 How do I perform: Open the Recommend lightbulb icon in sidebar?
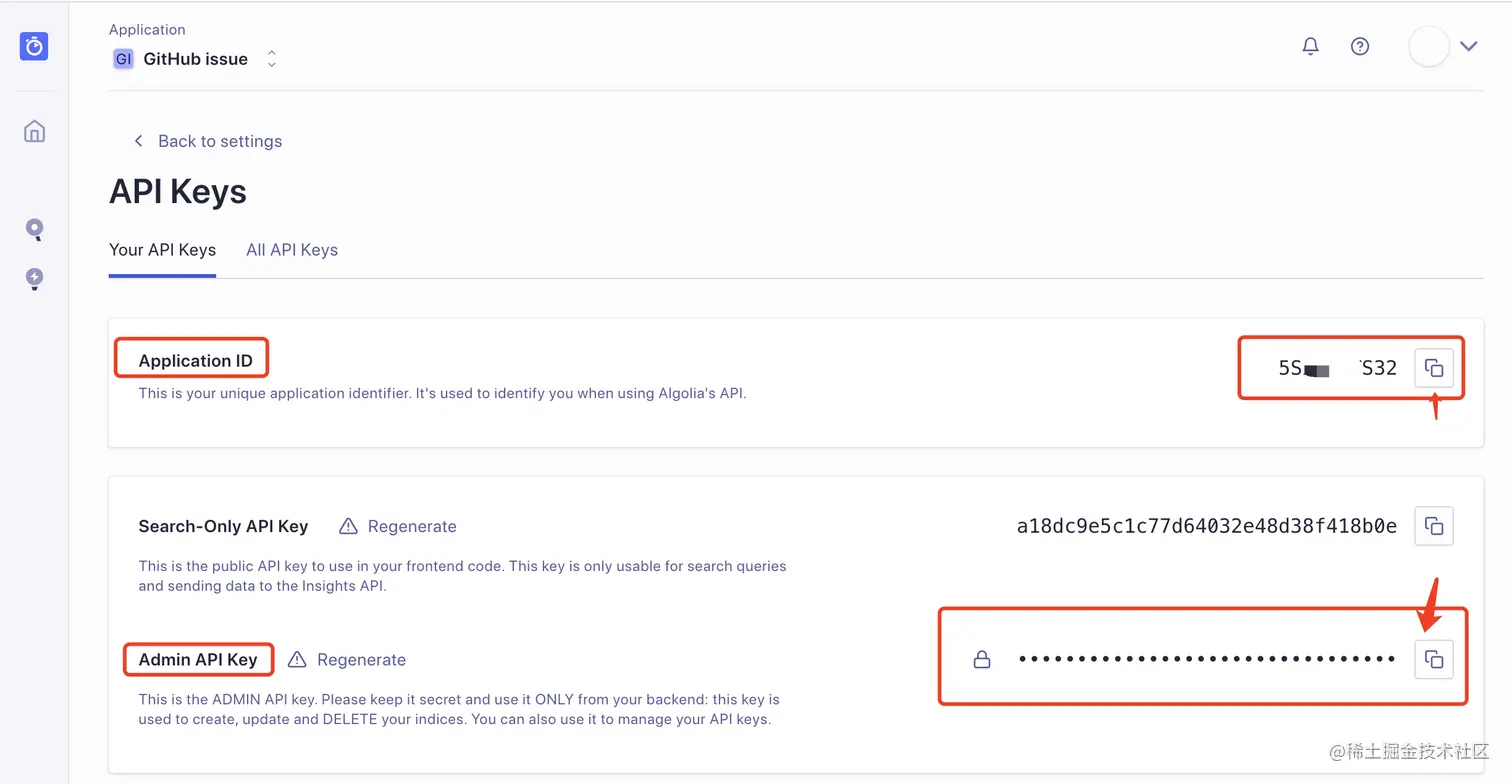(35, 279)
